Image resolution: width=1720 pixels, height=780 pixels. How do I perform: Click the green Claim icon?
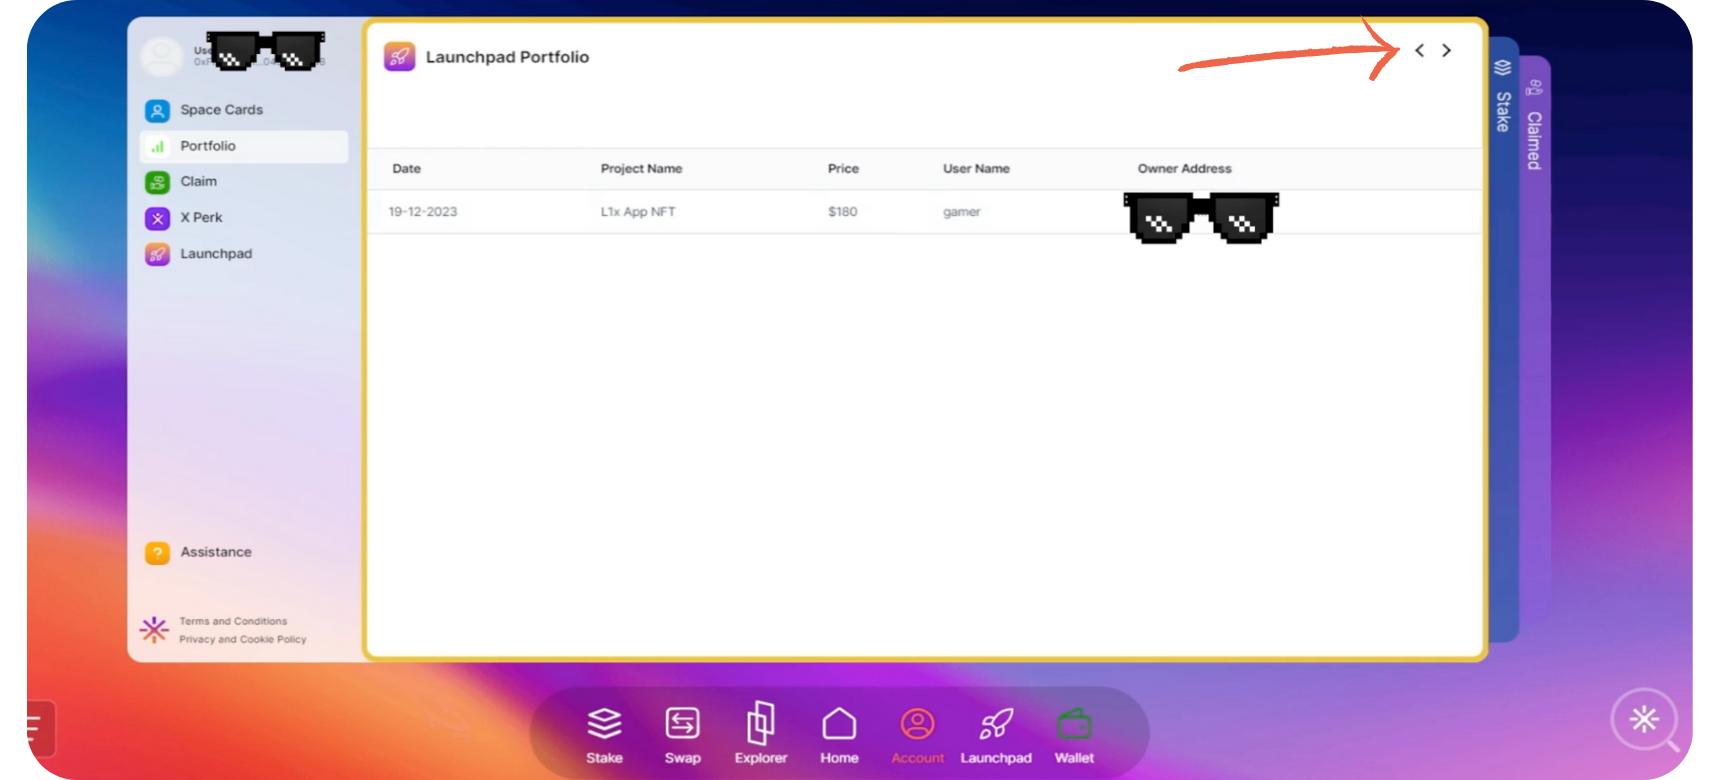coord(157,182)
